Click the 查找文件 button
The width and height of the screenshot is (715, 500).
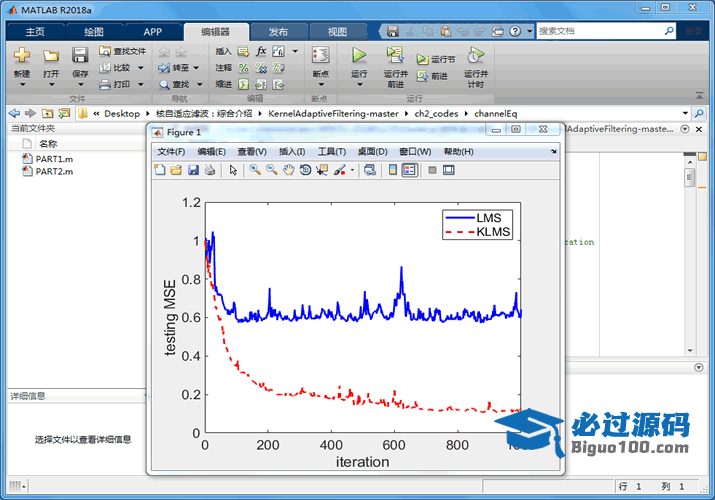point(122,51)
